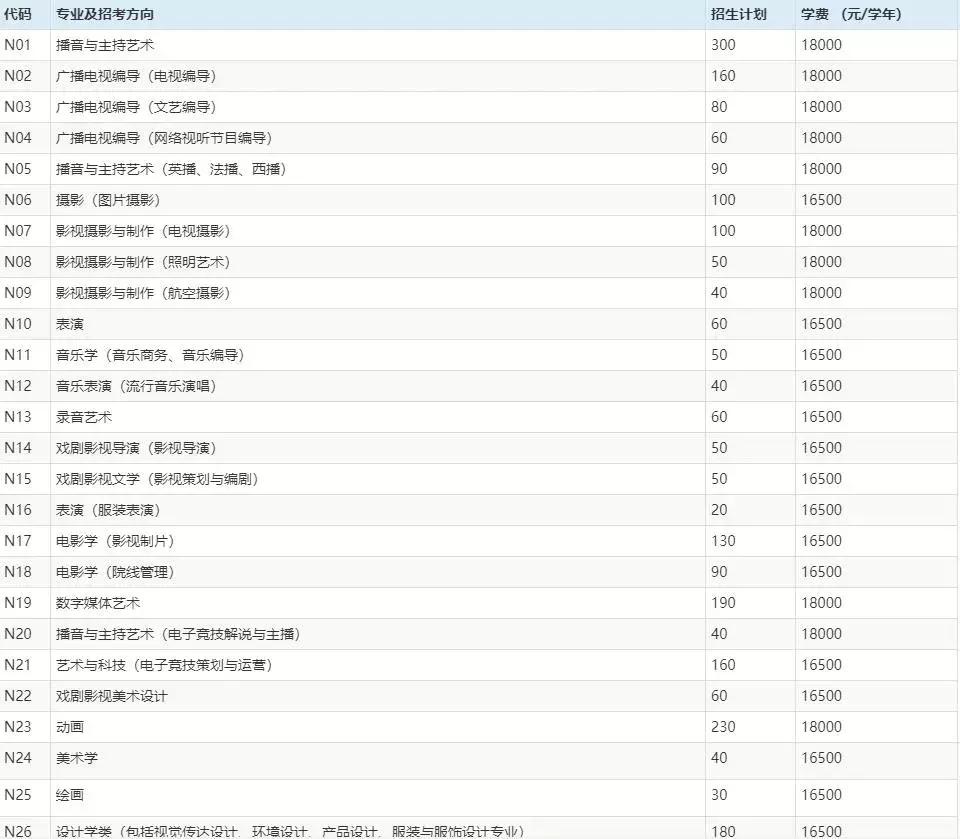This screenshot has height=839, width=960.
Task: Click tuition value 18000 for N02
Action: (x=821, y=76)
